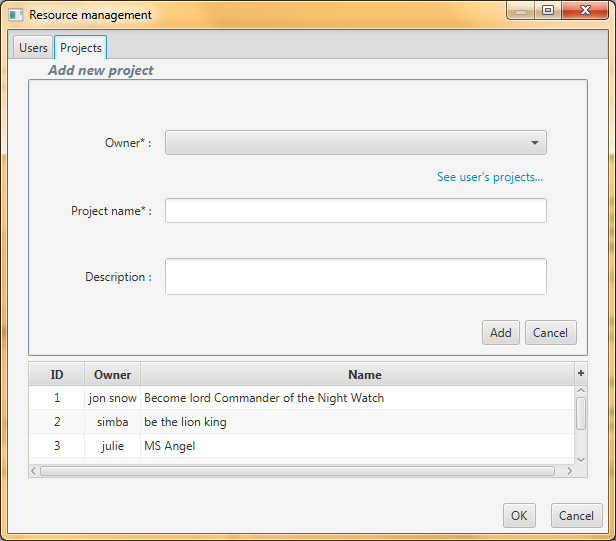Click the Resource management window icon

tap(16, 15)
